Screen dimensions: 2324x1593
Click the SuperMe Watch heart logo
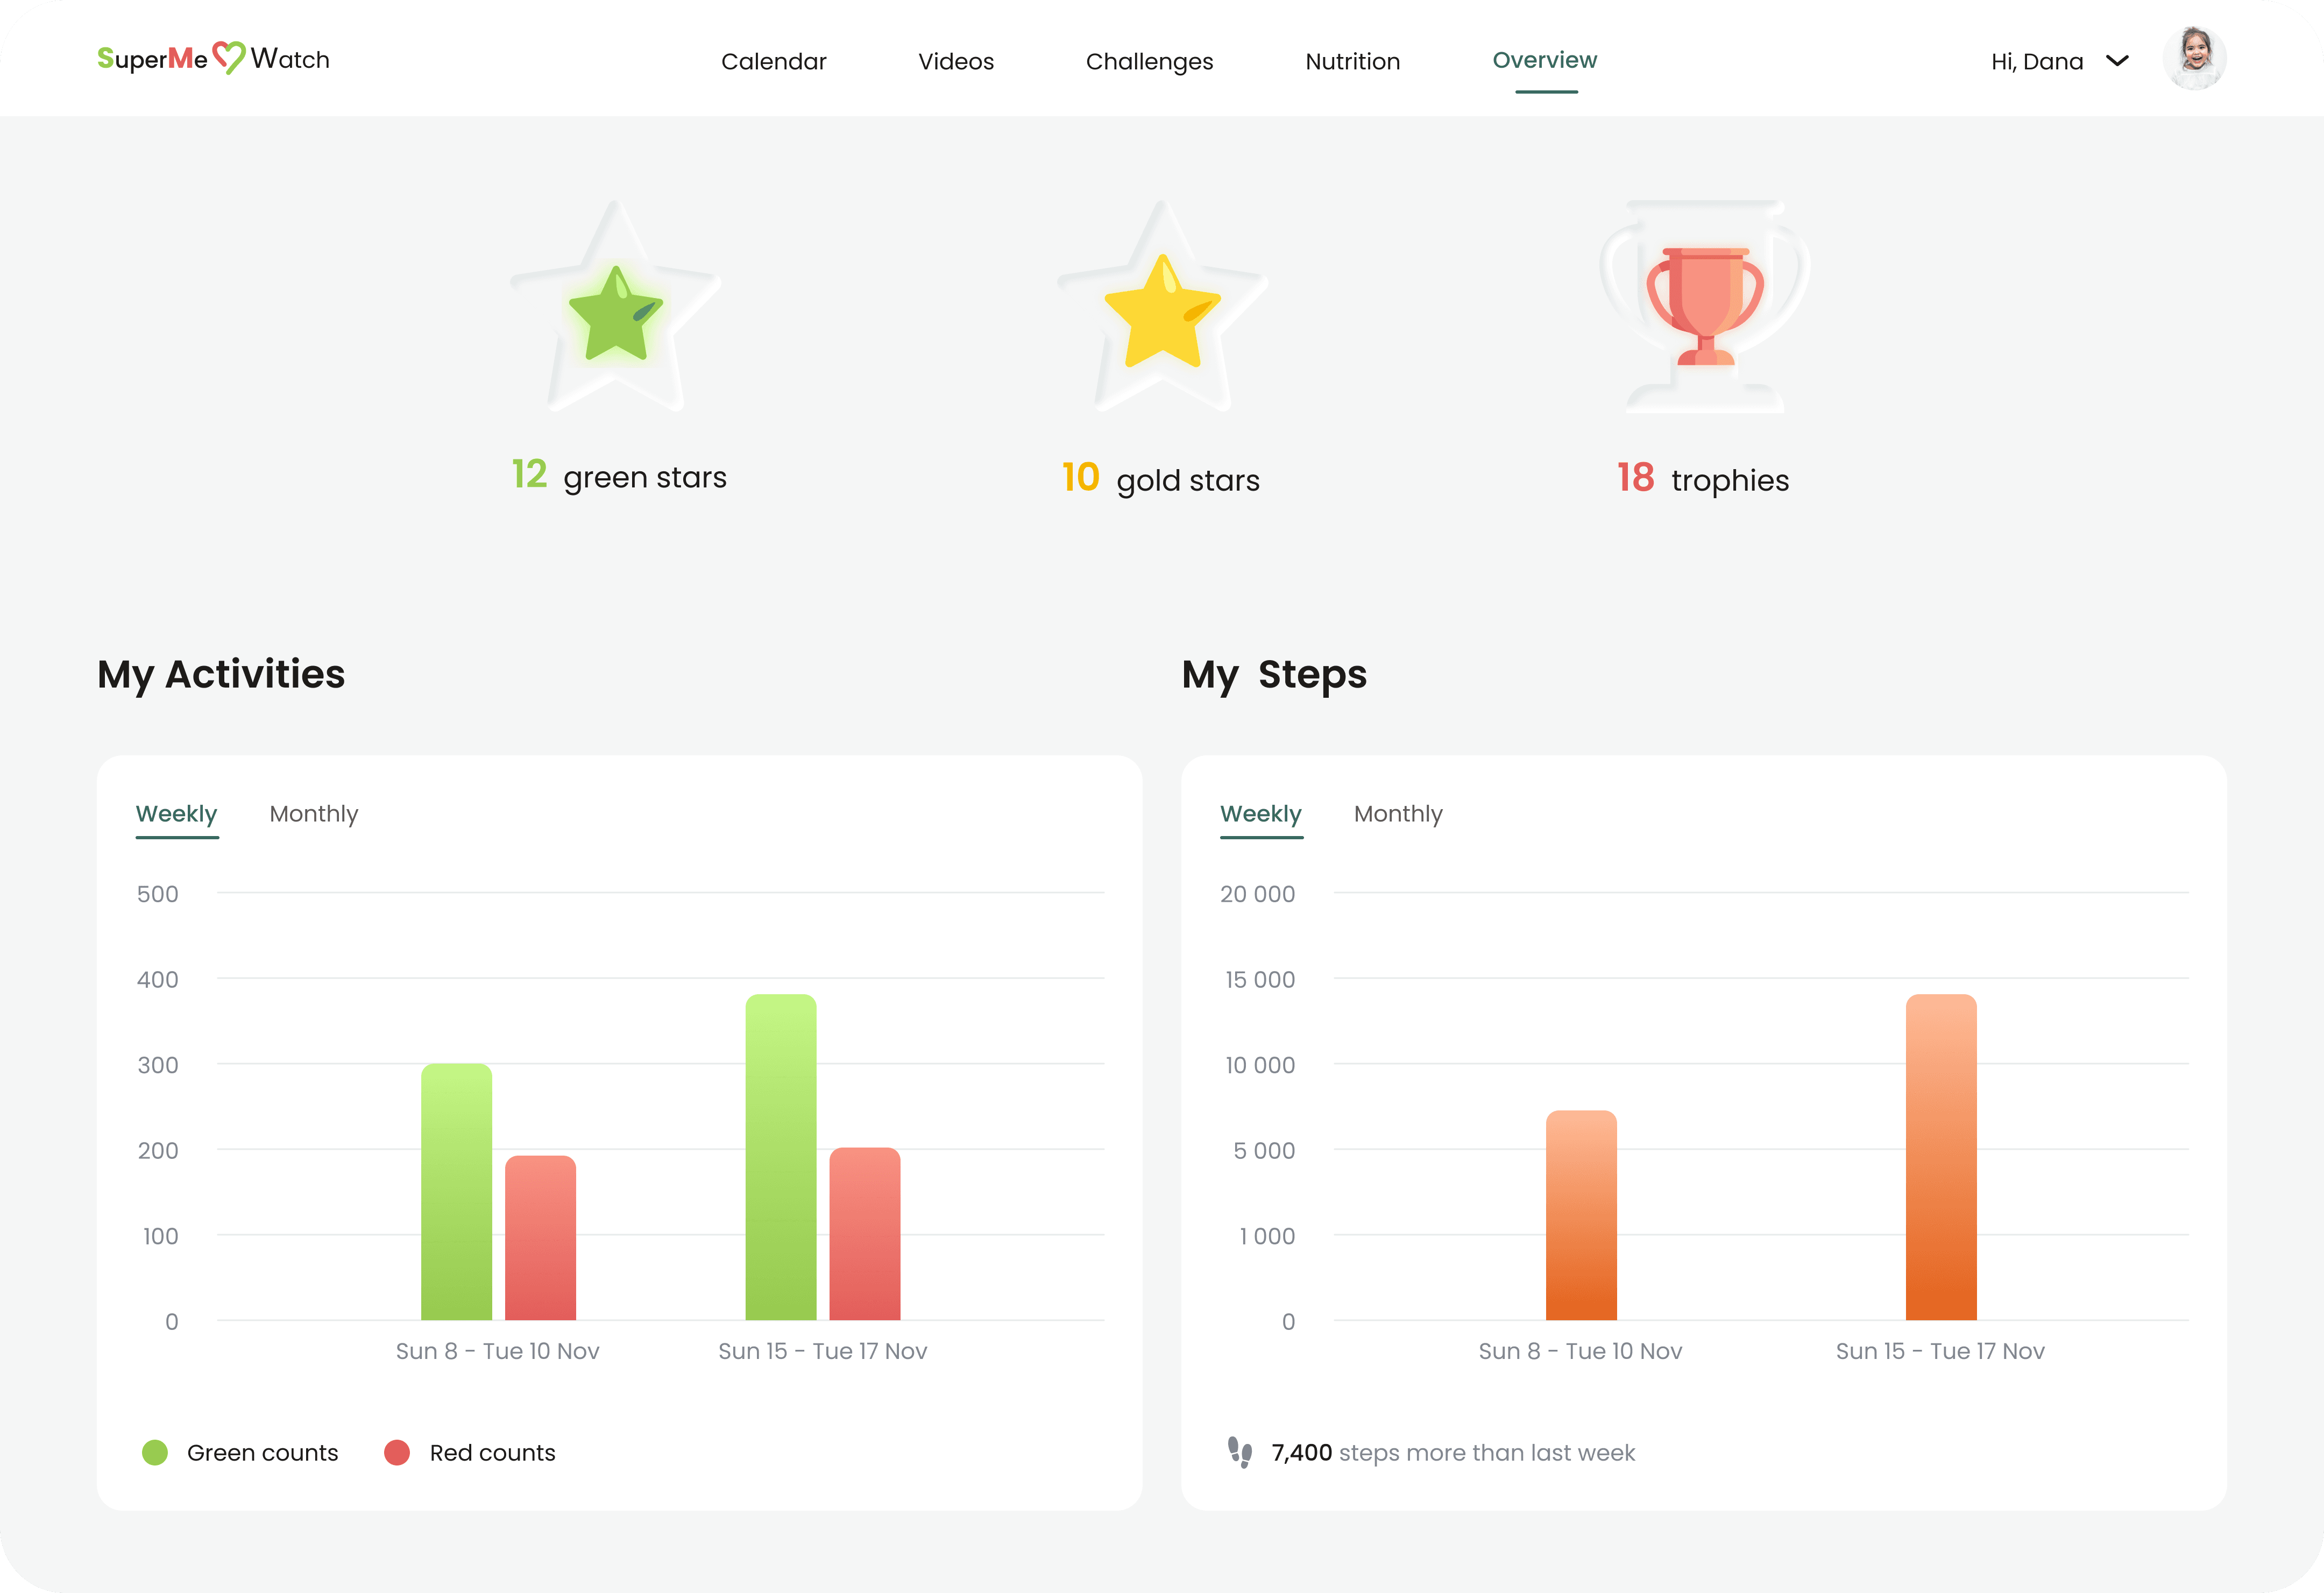tap(229, 58)
